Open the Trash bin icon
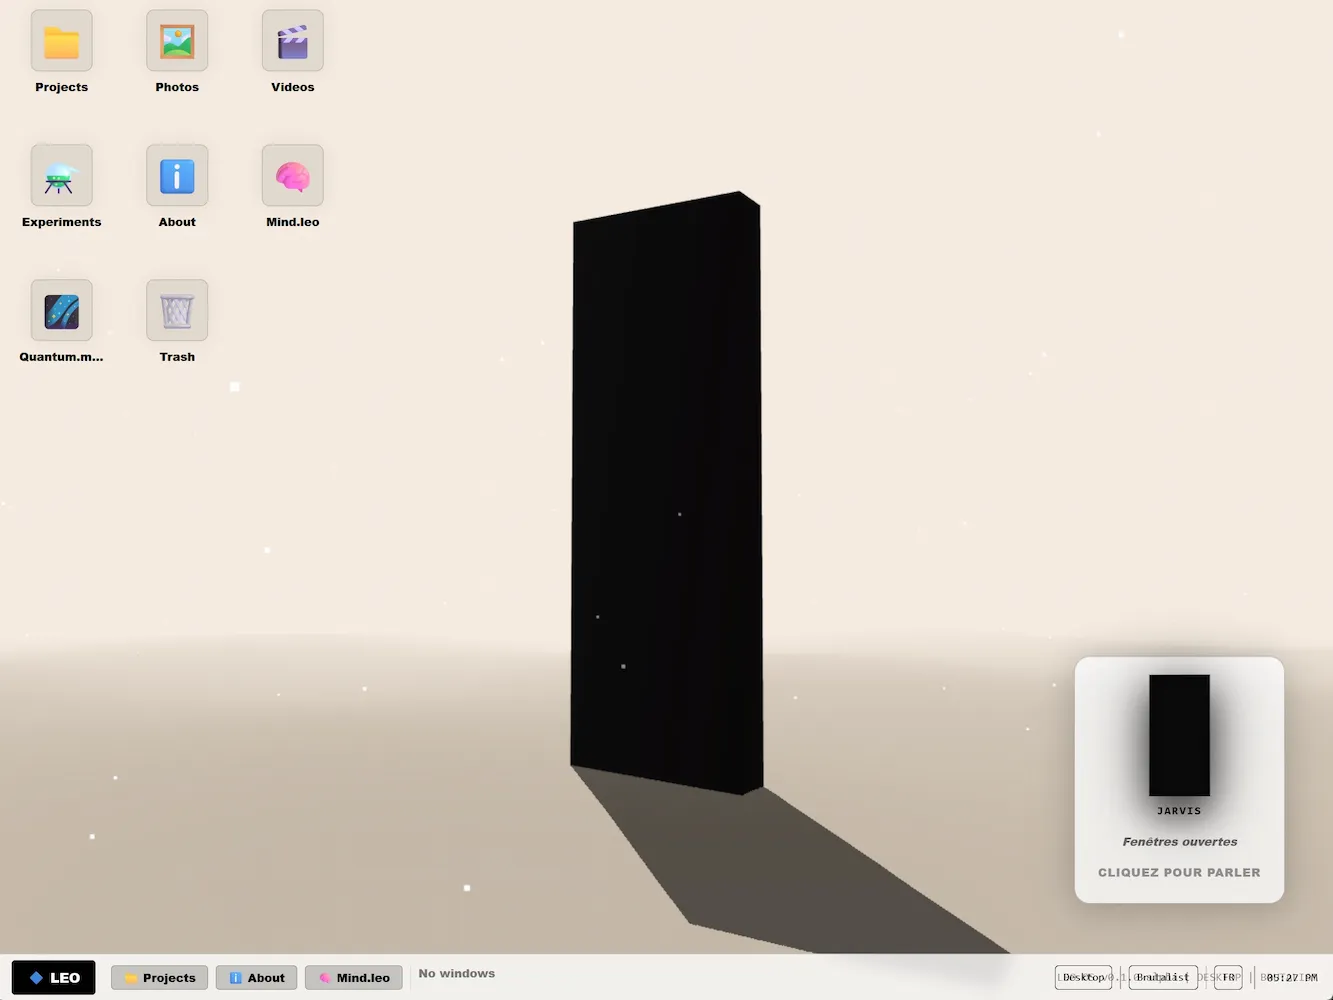1333x1000 pixels. (177, 311)
